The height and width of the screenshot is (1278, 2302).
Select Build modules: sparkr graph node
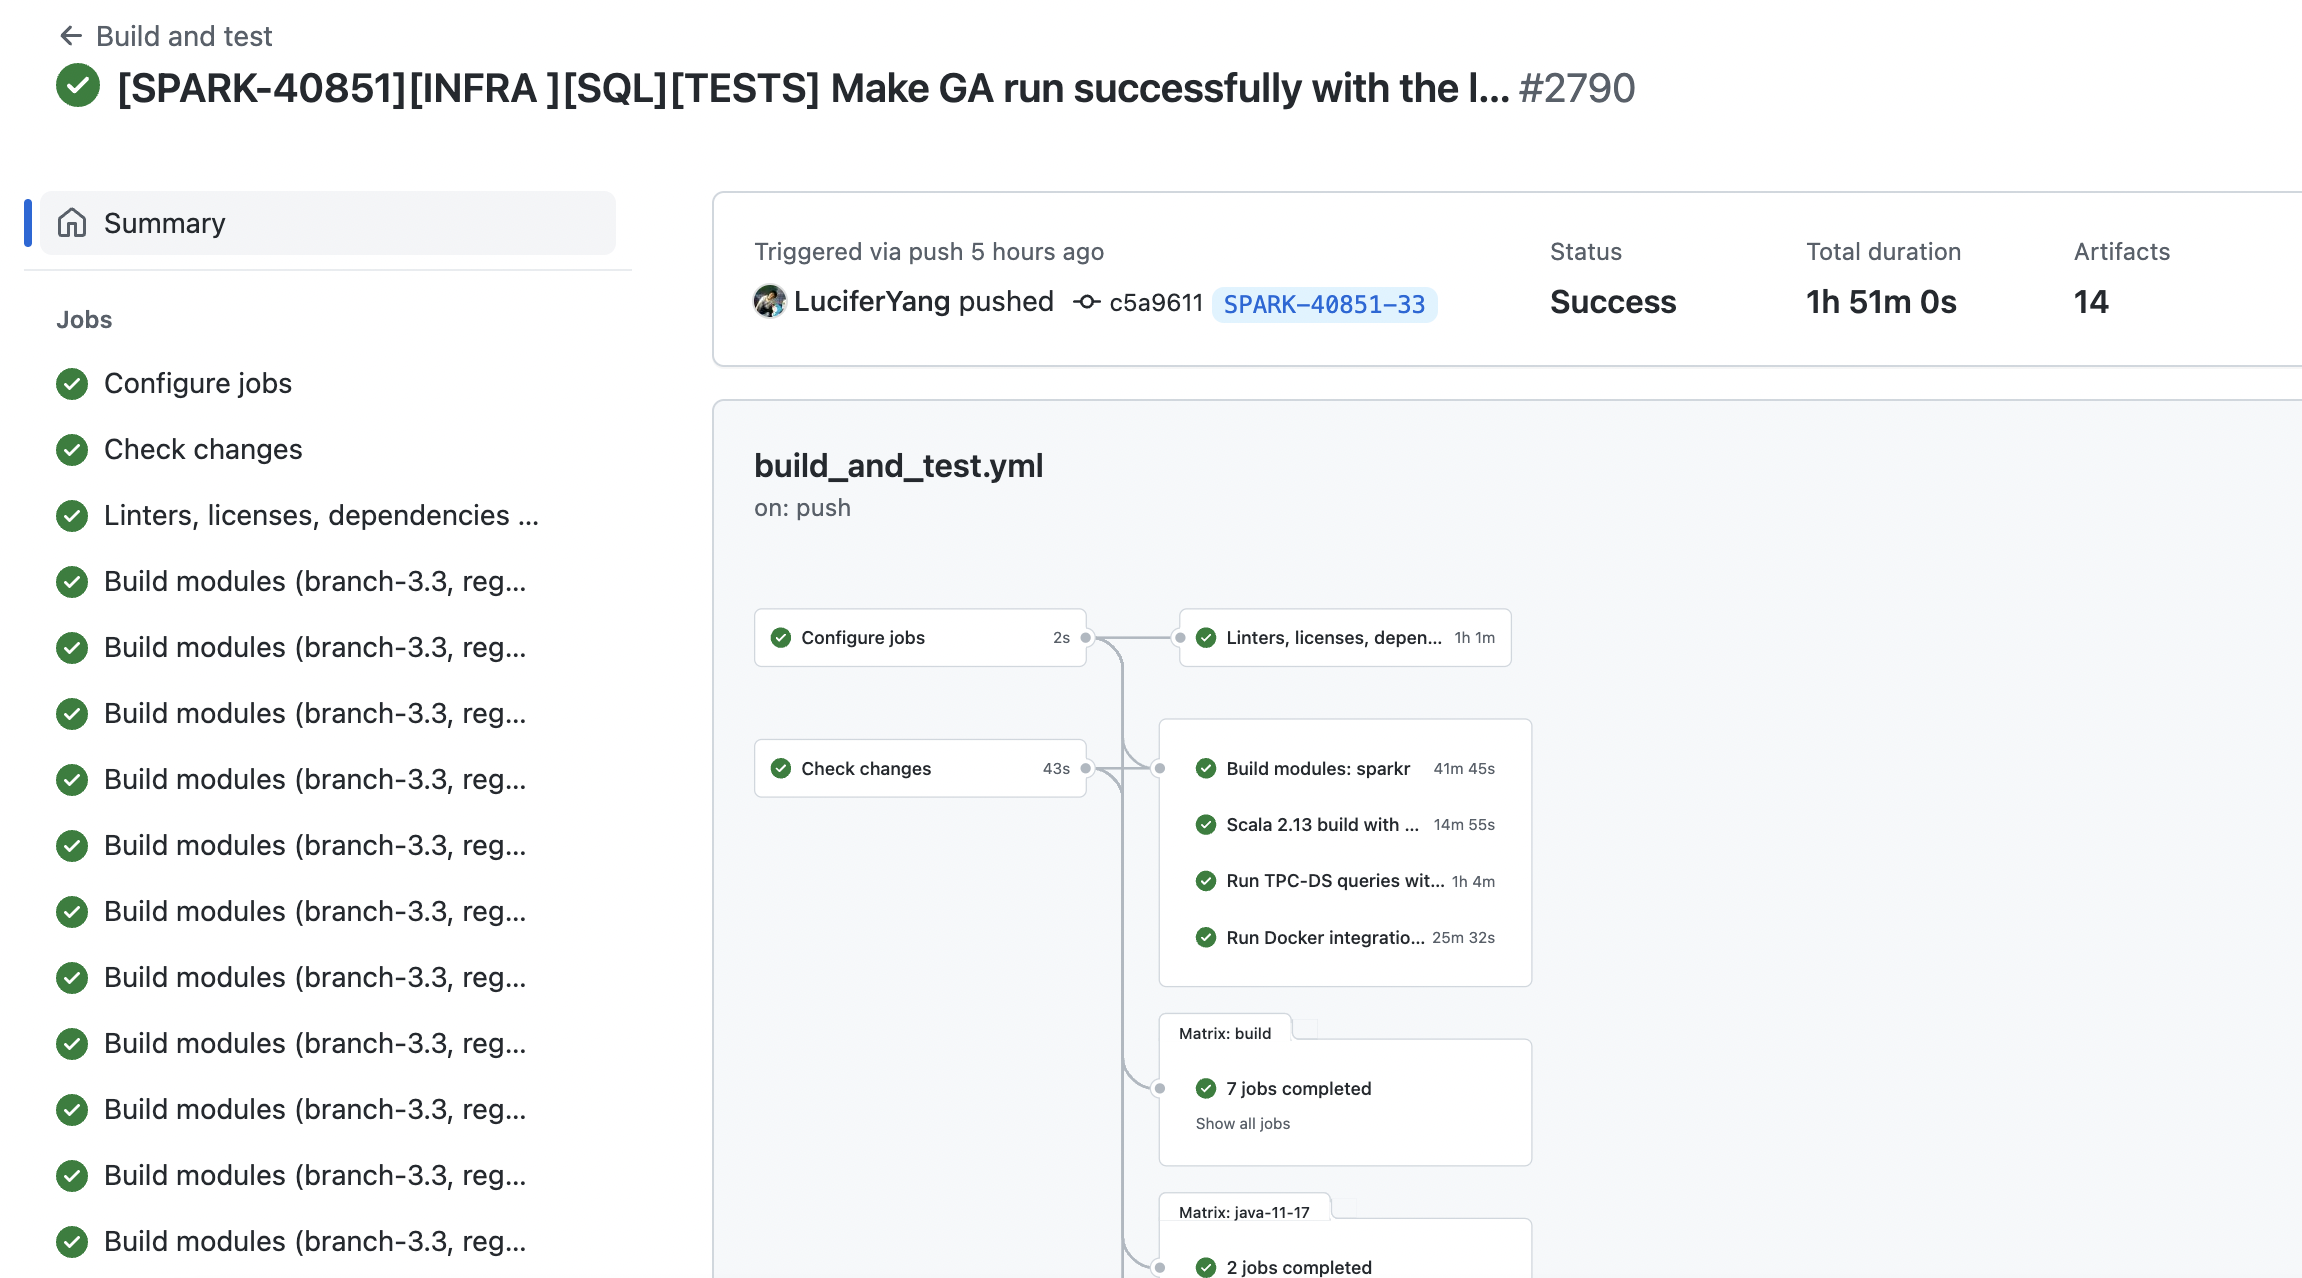tap(1317, 769)
